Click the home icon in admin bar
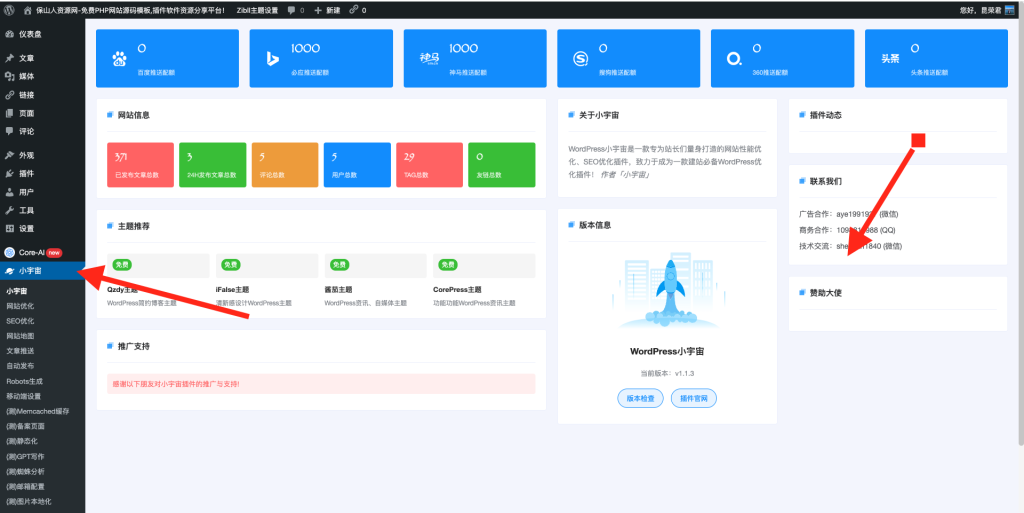This screenshot has width=1024, height=513. click(x=27, y=10)
